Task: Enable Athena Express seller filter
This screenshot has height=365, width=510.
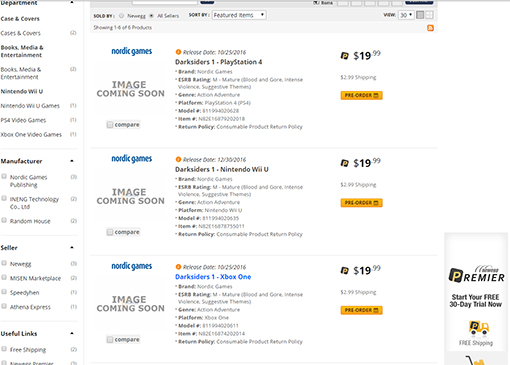Action: (4, 306)
